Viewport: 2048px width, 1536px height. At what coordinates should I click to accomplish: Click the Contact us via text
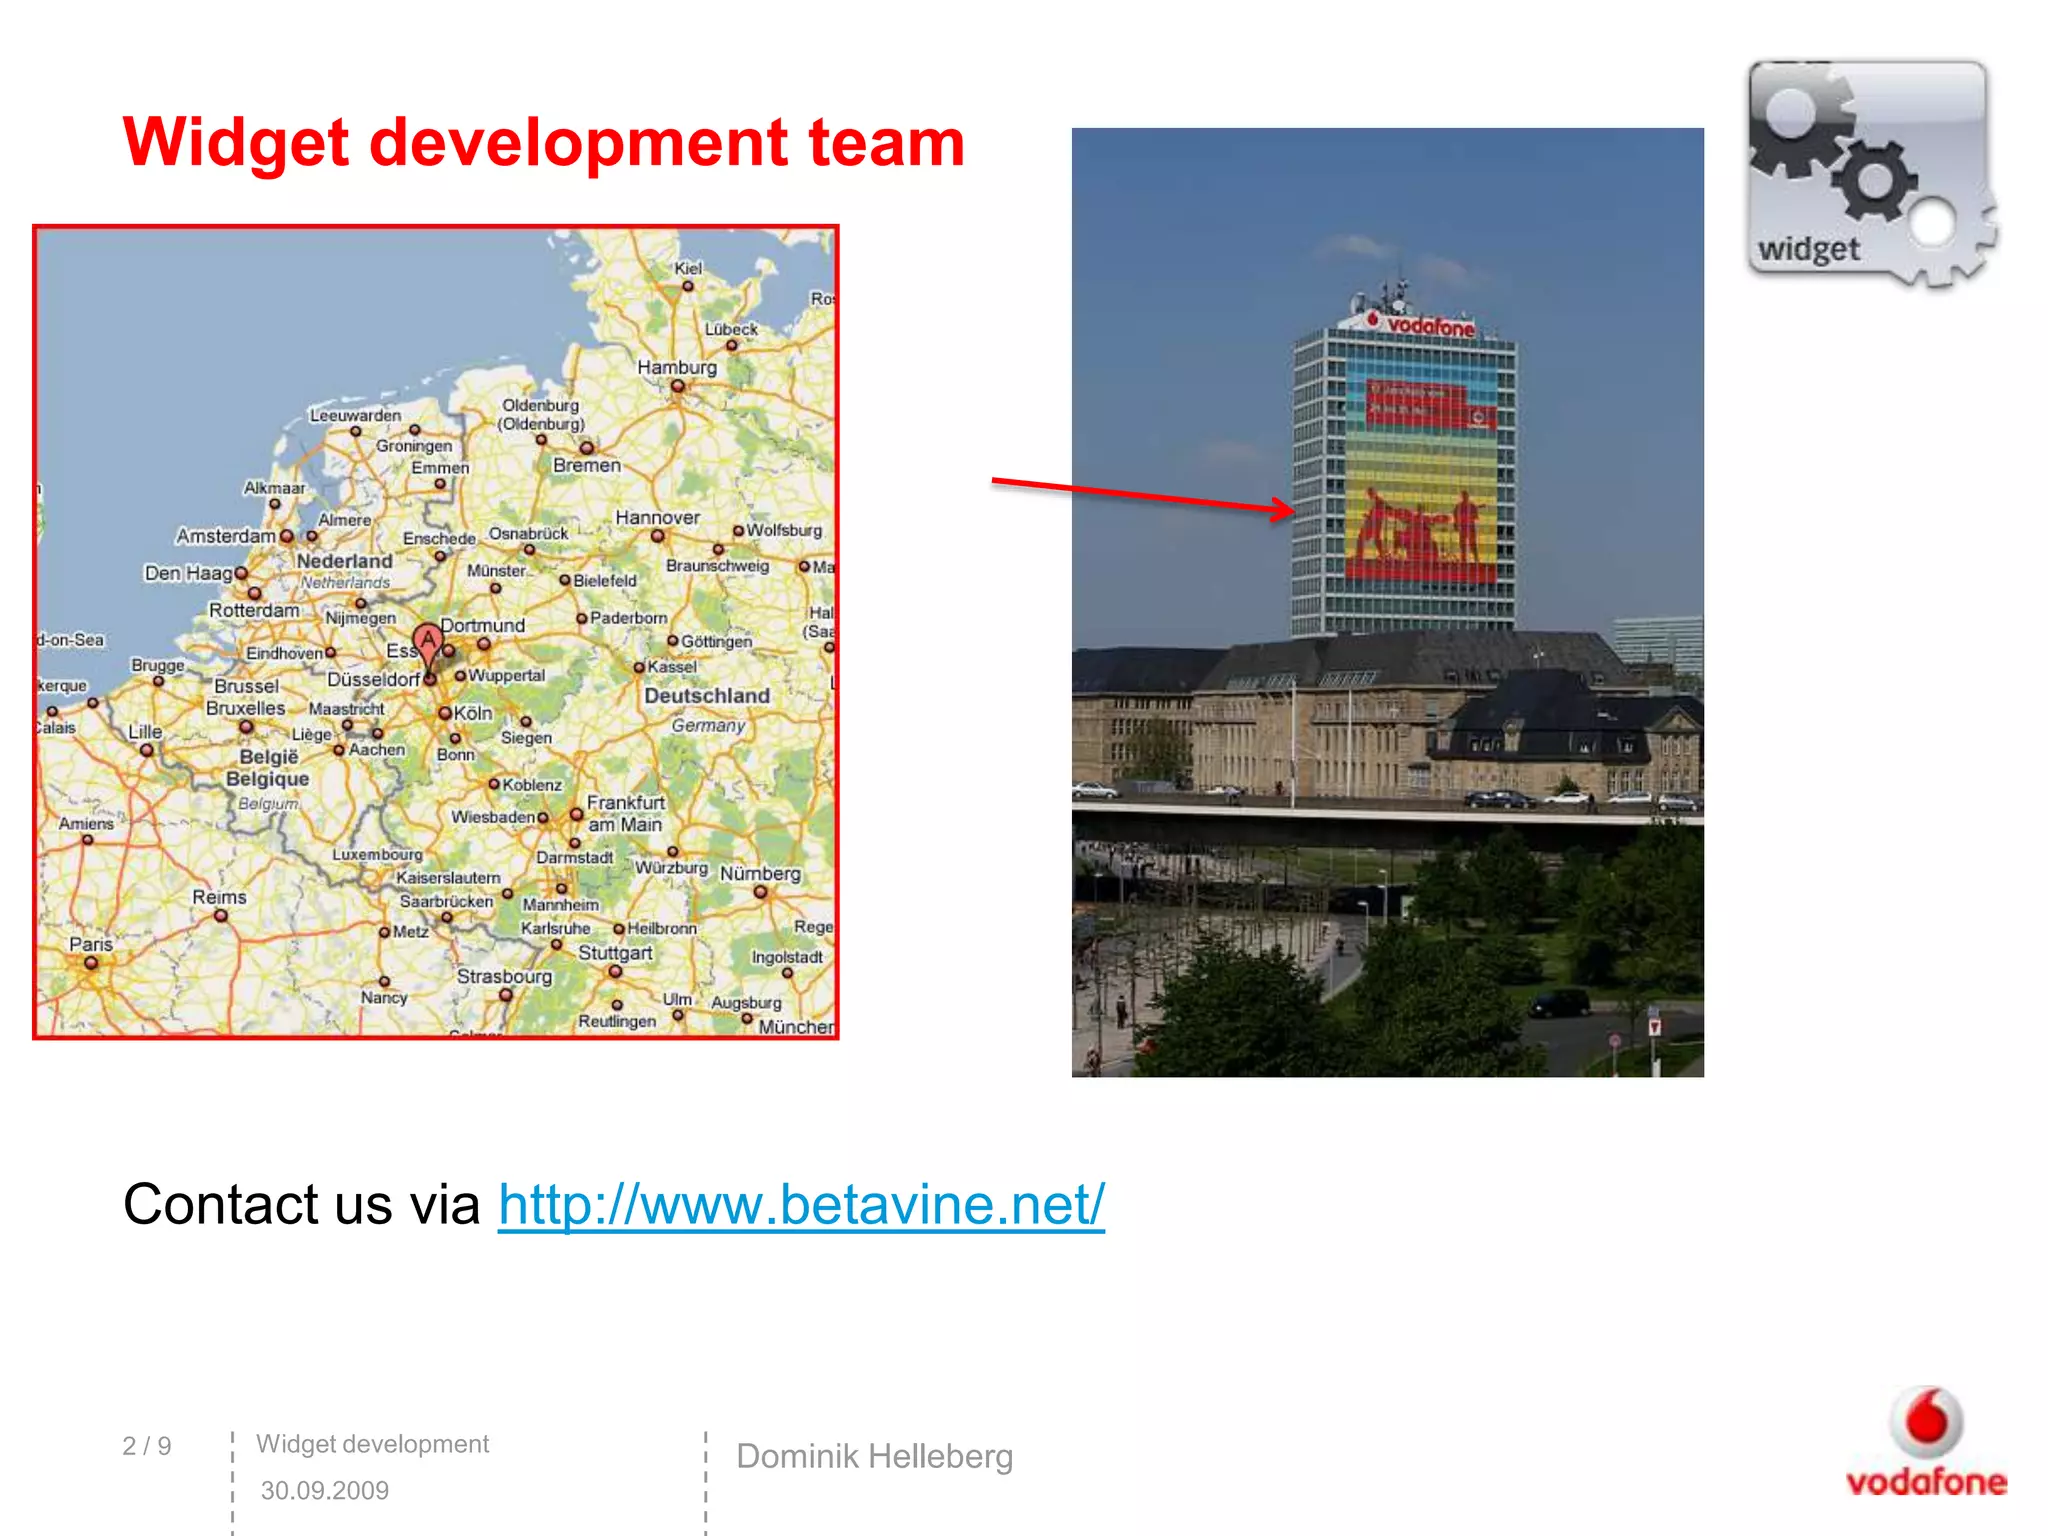pyautogui.click(x=301, y=1204)
